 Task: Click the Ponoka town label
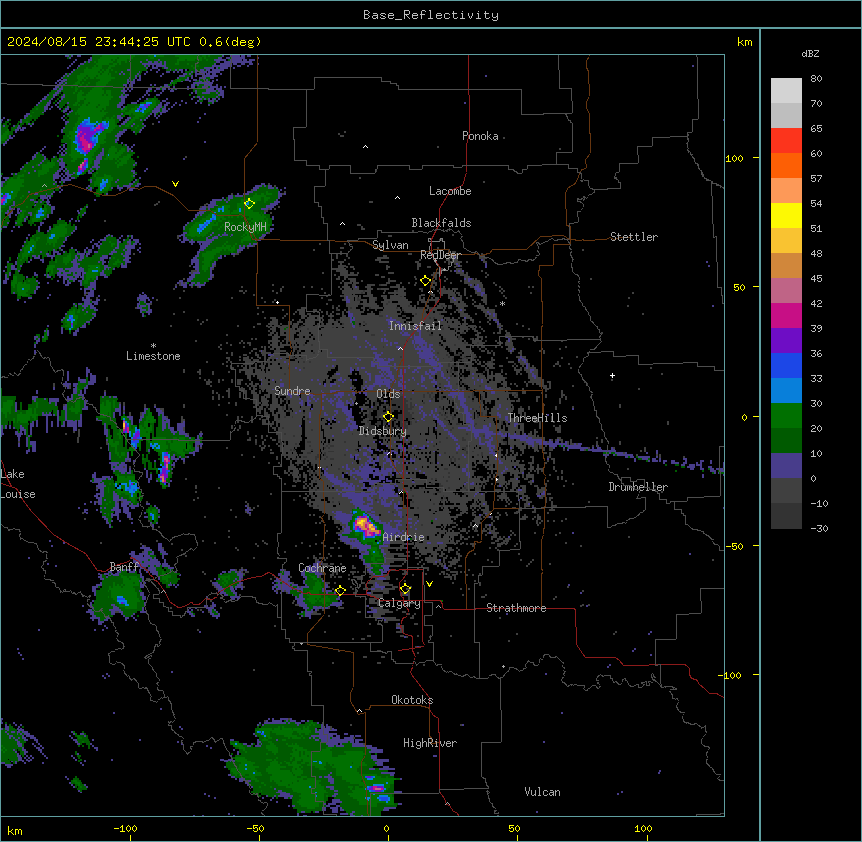(480, 136)
